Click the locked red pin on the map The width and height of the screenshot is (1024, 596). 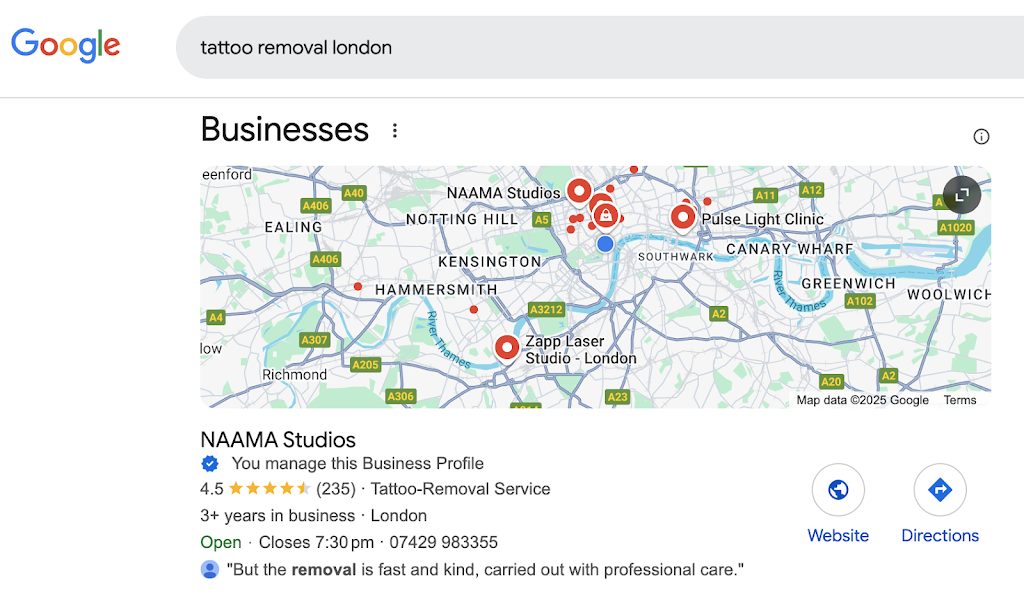[605, 215]
